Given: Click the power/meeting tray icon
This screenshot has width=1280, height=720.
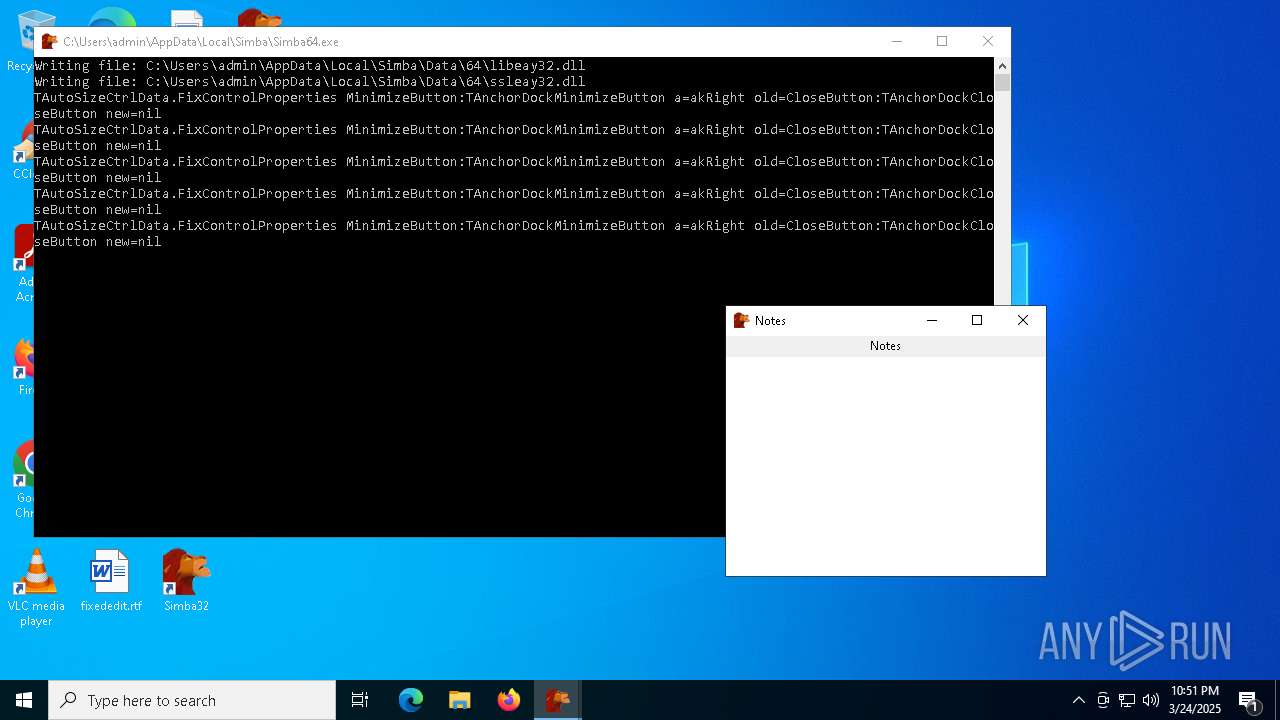Looking at the screenshot, I should click(x=1103, y=700).
